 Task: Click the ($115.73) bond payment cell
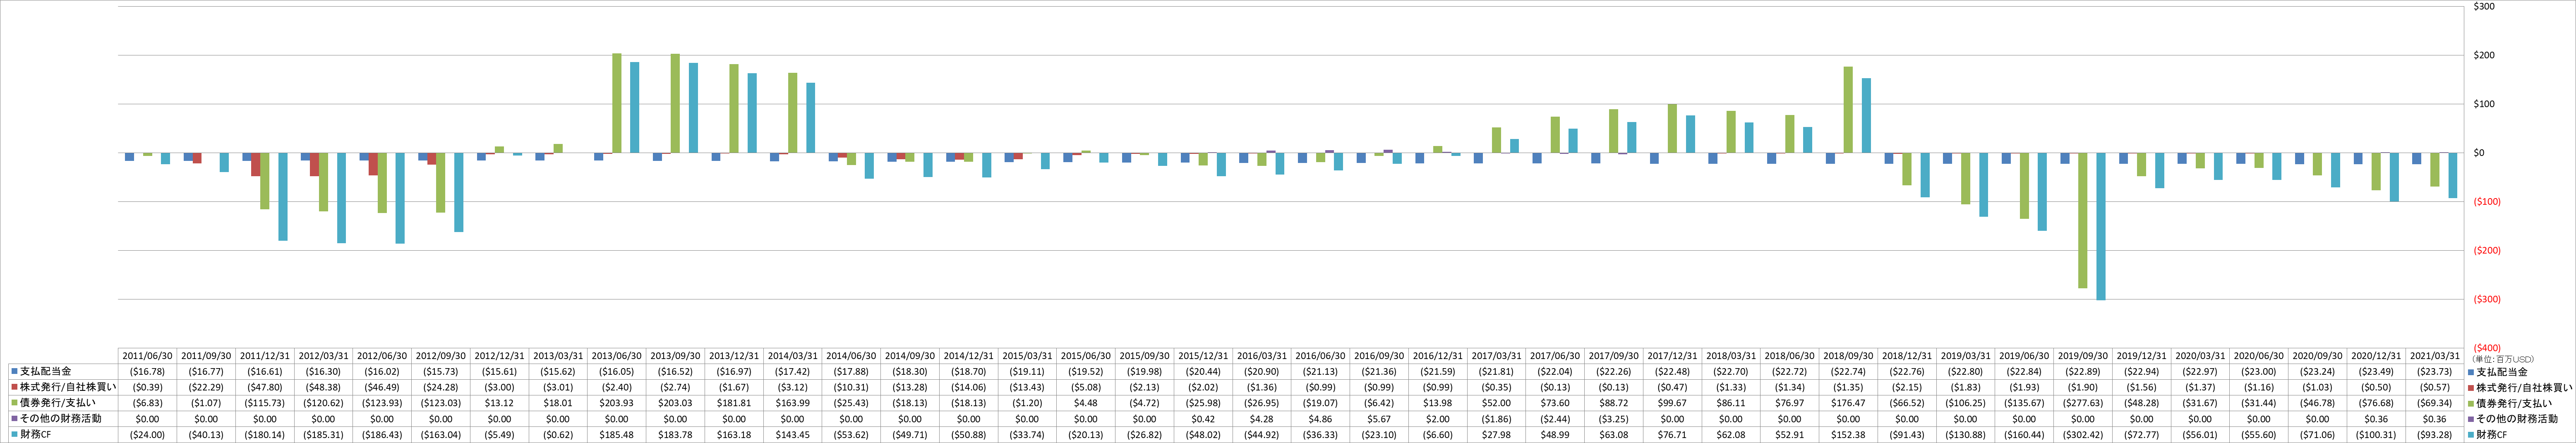tap(265, 403)
